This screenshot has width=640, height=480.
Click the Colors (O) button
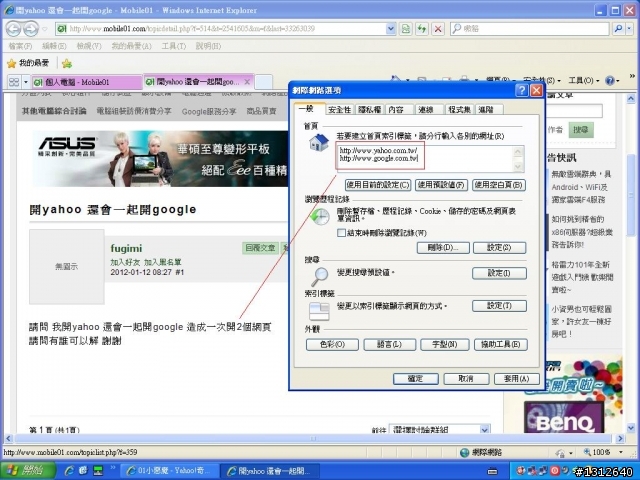coord(332,344)
